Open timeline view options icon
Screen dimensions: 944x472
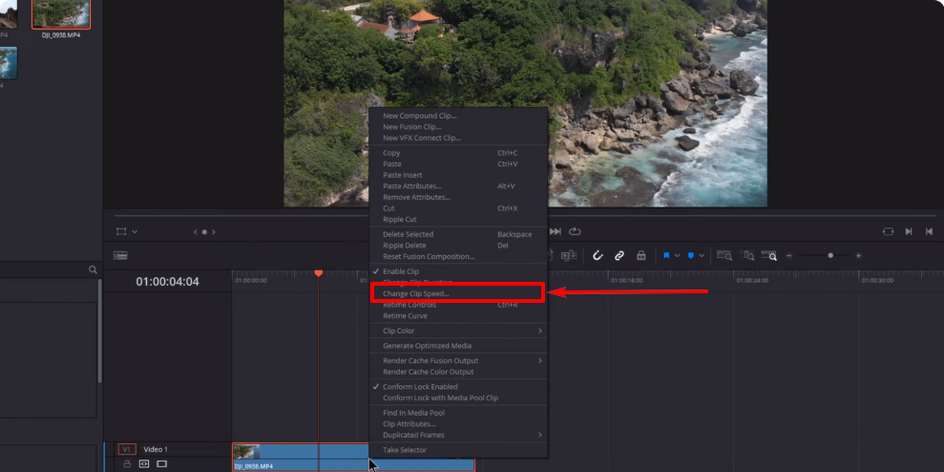click(x=120, y=256)
